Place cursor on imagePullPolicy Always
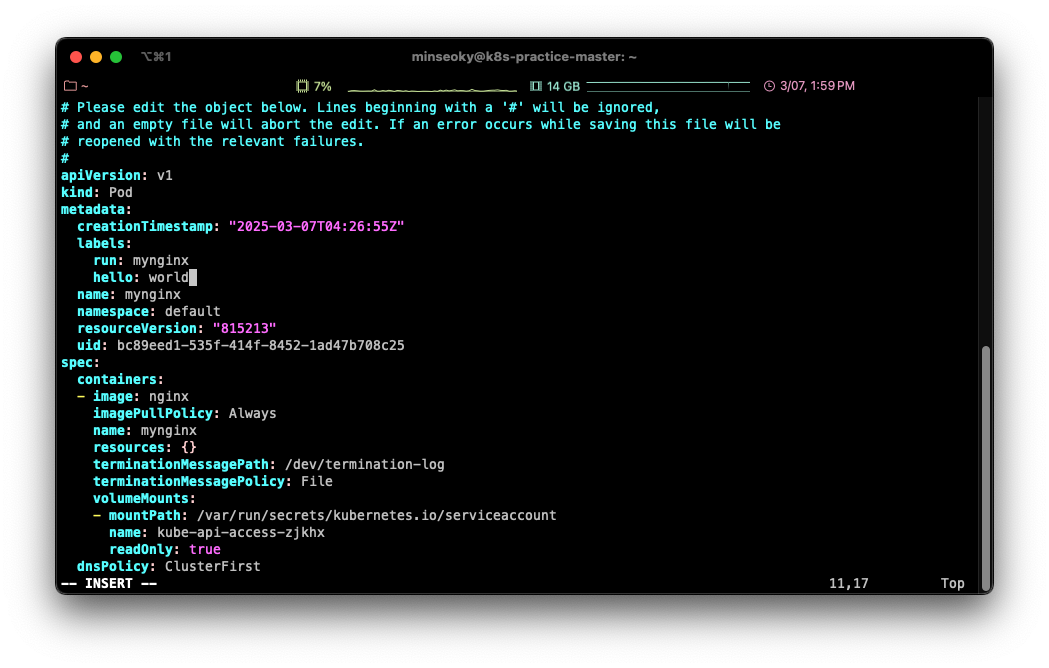Screen dimensions: 1049x668 [252, 413]
